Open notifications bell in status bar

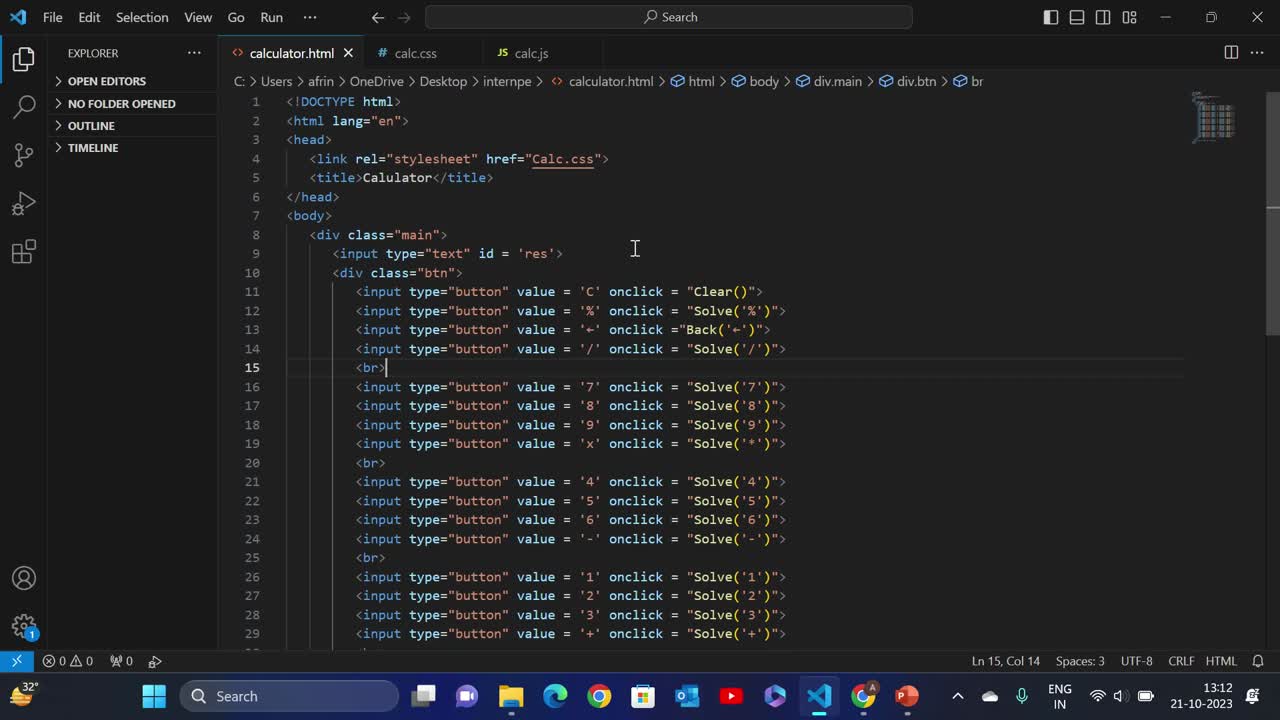click(x=1258, y=661)
